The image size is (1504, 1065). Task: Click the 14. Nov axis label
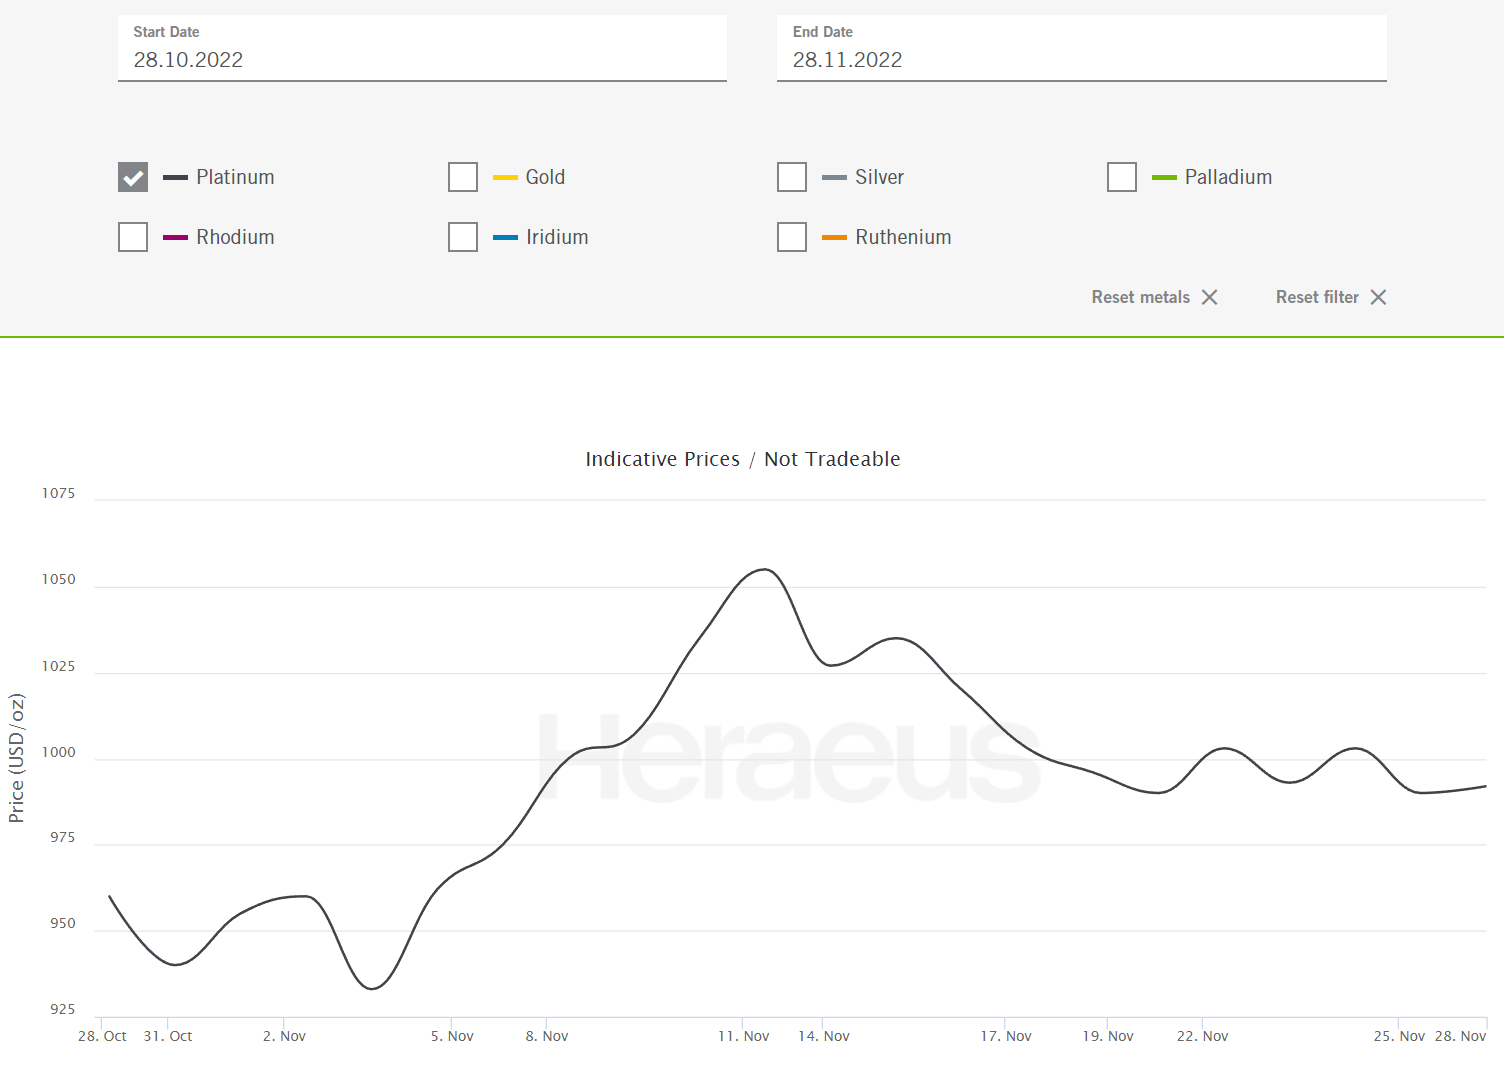[x=824, y=1036]
